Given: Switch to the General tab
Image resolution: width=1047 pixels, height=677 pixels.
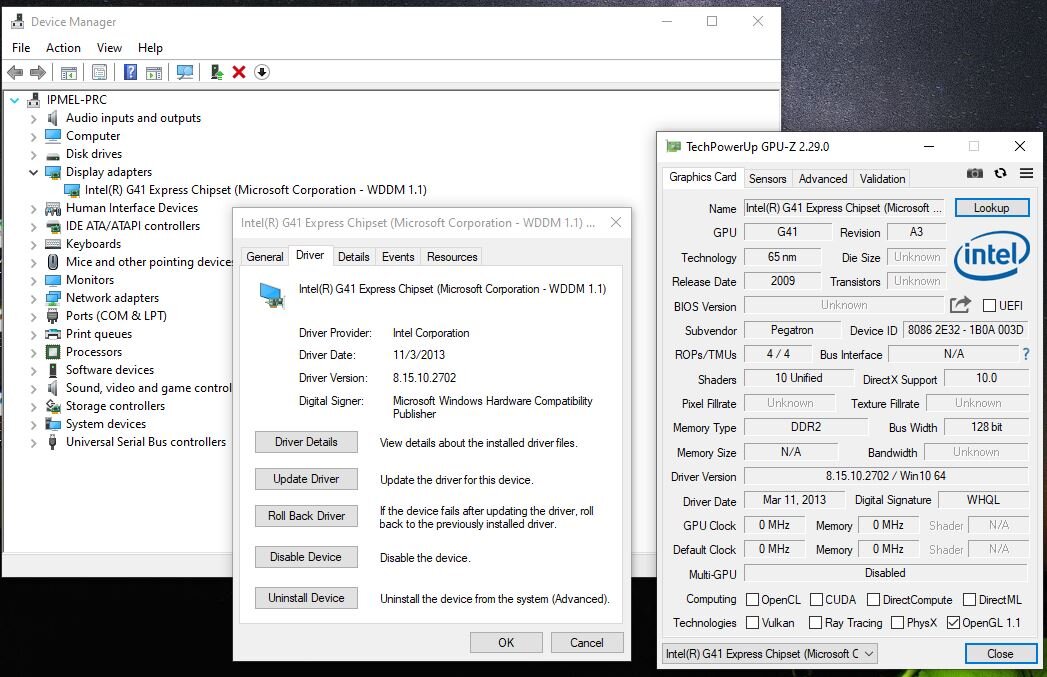Looking at the screenshot, I should pyautogui.click(x=265, y=256).
